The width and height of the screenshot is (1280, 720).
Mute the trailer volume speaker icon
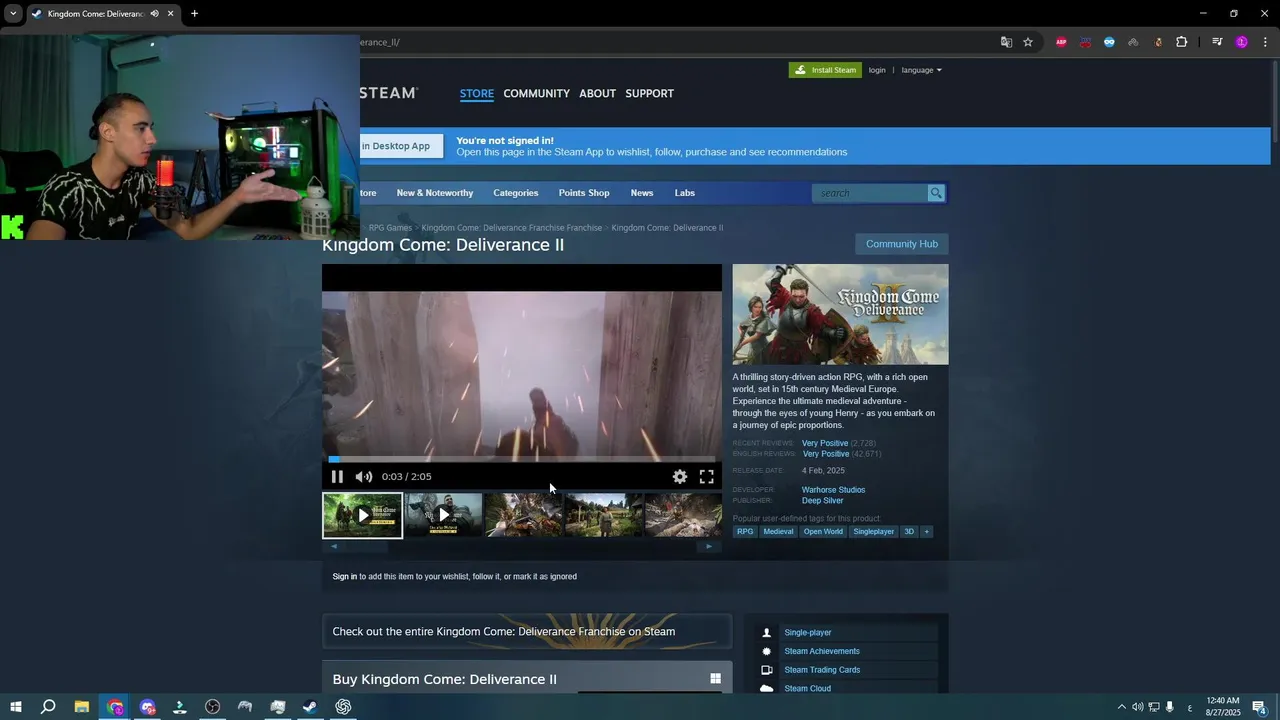[364, 477]
